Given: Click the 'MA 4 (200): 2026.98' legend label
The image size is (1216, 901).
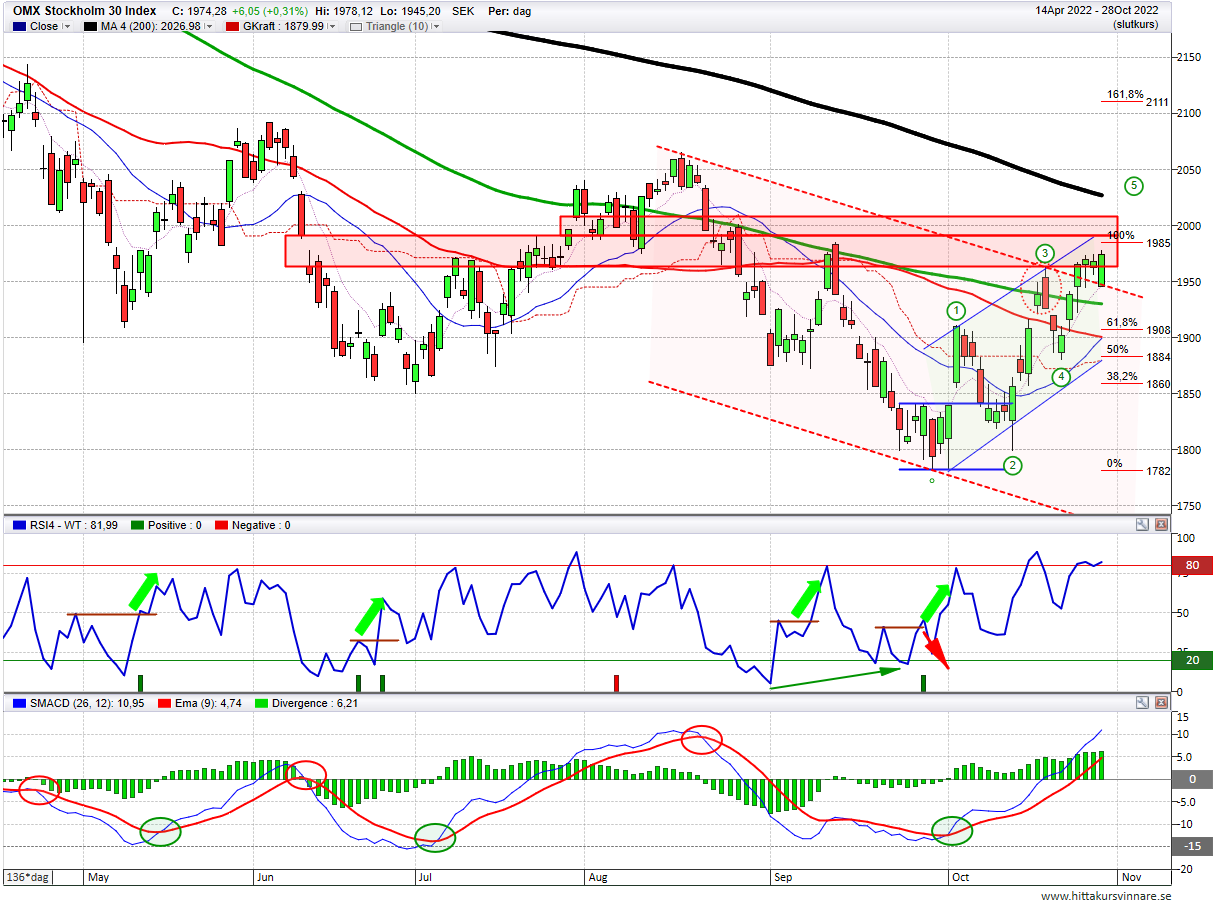Looking at the screenshot, I should coord(152,27).
